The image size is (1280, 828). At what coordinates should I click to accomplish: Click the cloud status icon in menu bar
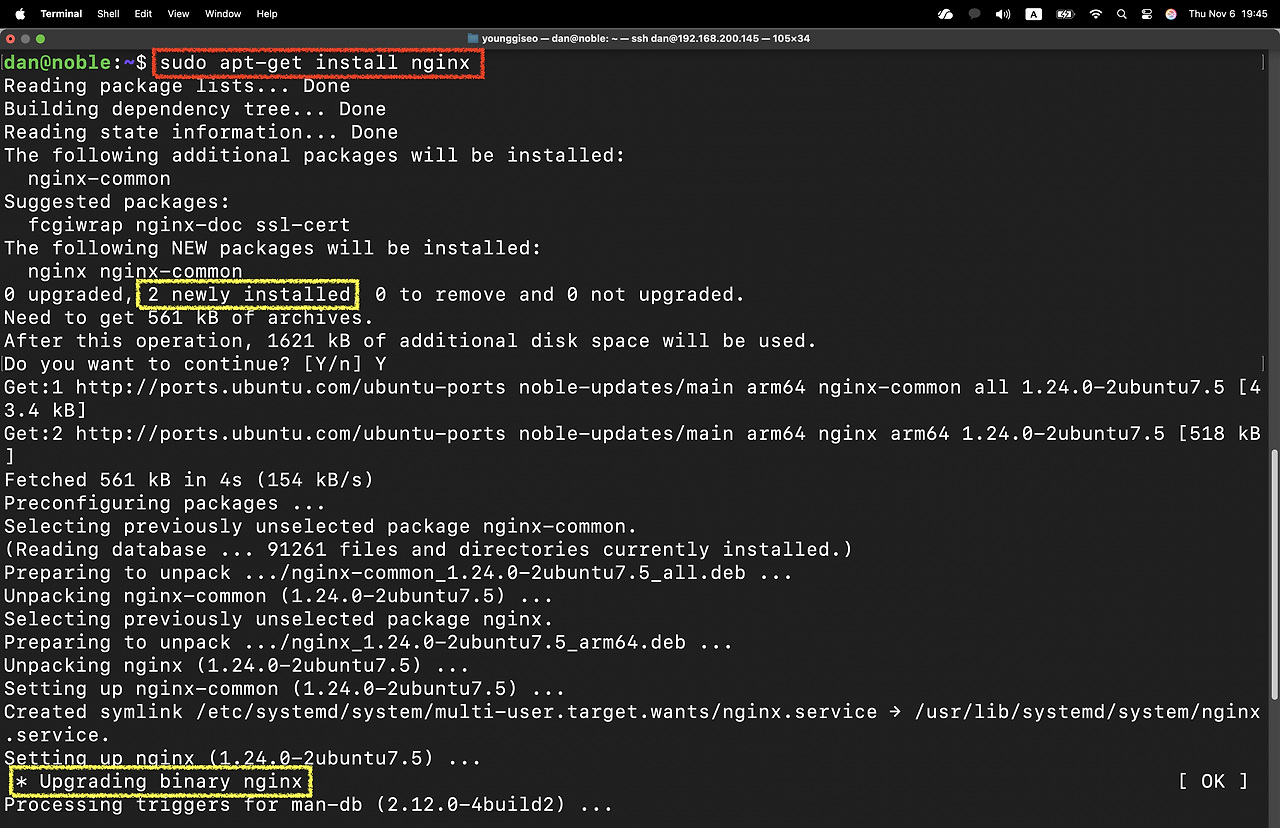coord(945,14)
